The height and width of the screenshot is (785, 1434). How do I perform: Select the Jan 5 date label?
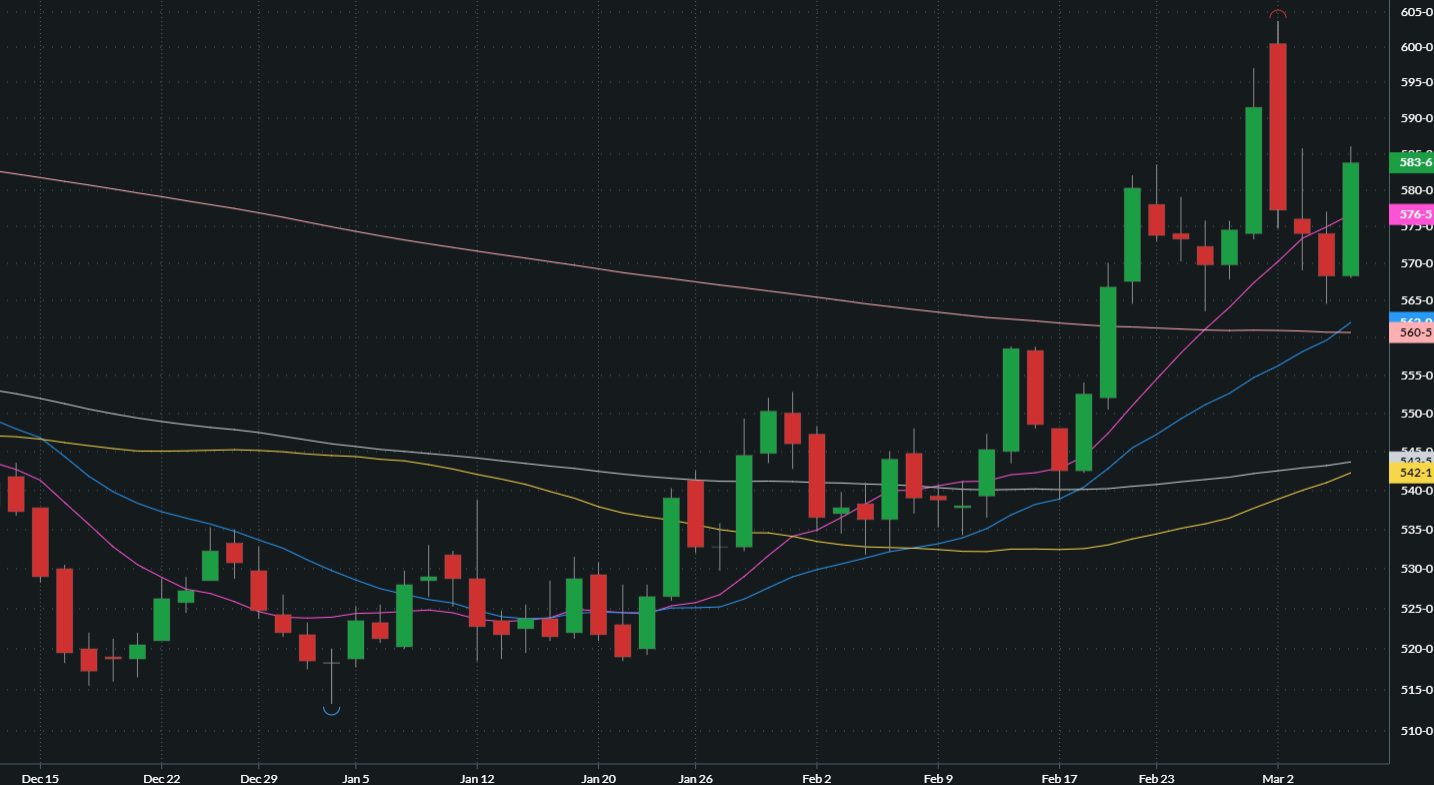[x=356, y=777]
